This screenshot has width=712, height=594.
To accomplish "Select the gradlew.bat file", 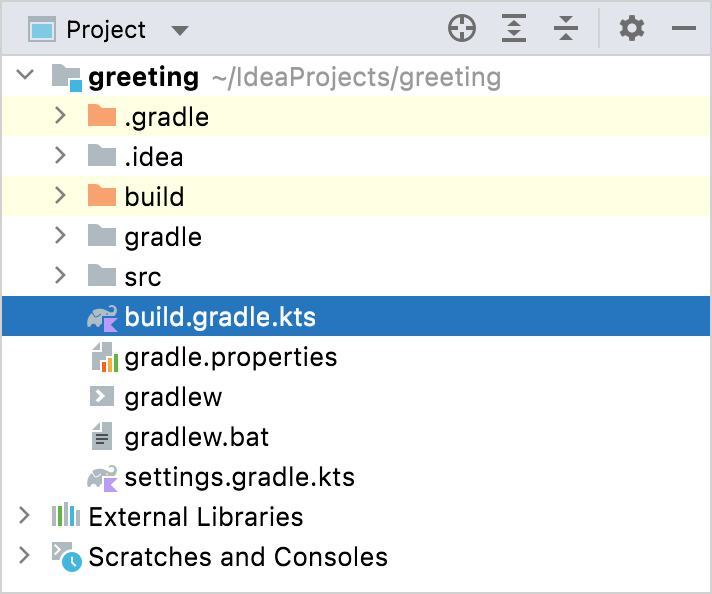I will coord(197,437).
